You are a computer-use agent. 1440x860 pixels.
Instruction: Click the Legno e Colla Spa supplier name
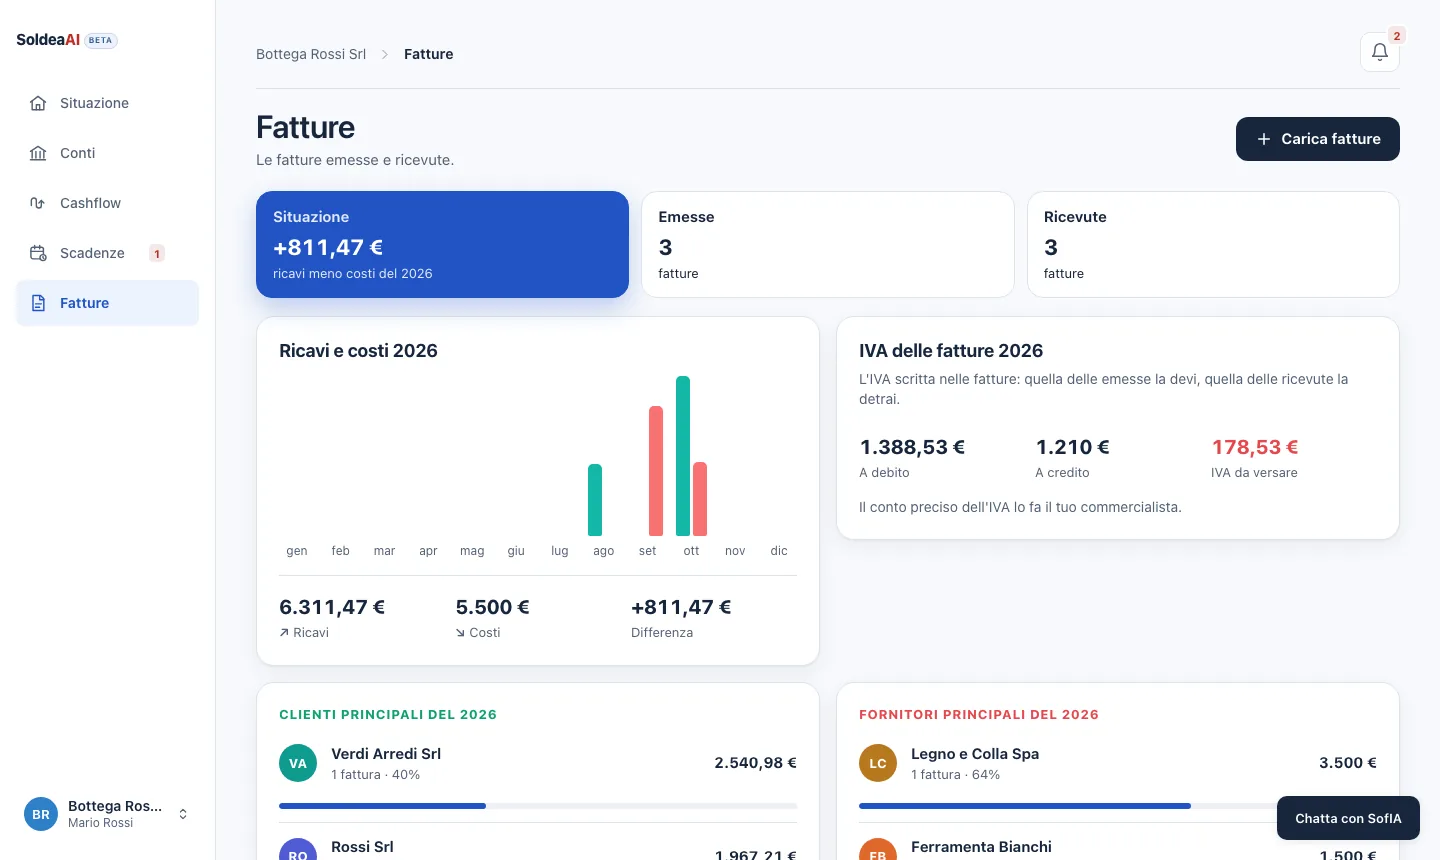(x=975, y=754)
